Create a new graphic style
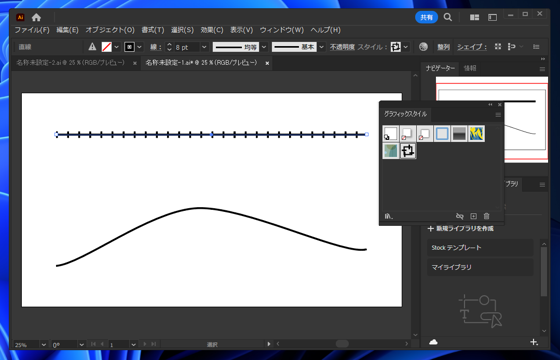Screen dimensions: 560x360 point(473,216)
